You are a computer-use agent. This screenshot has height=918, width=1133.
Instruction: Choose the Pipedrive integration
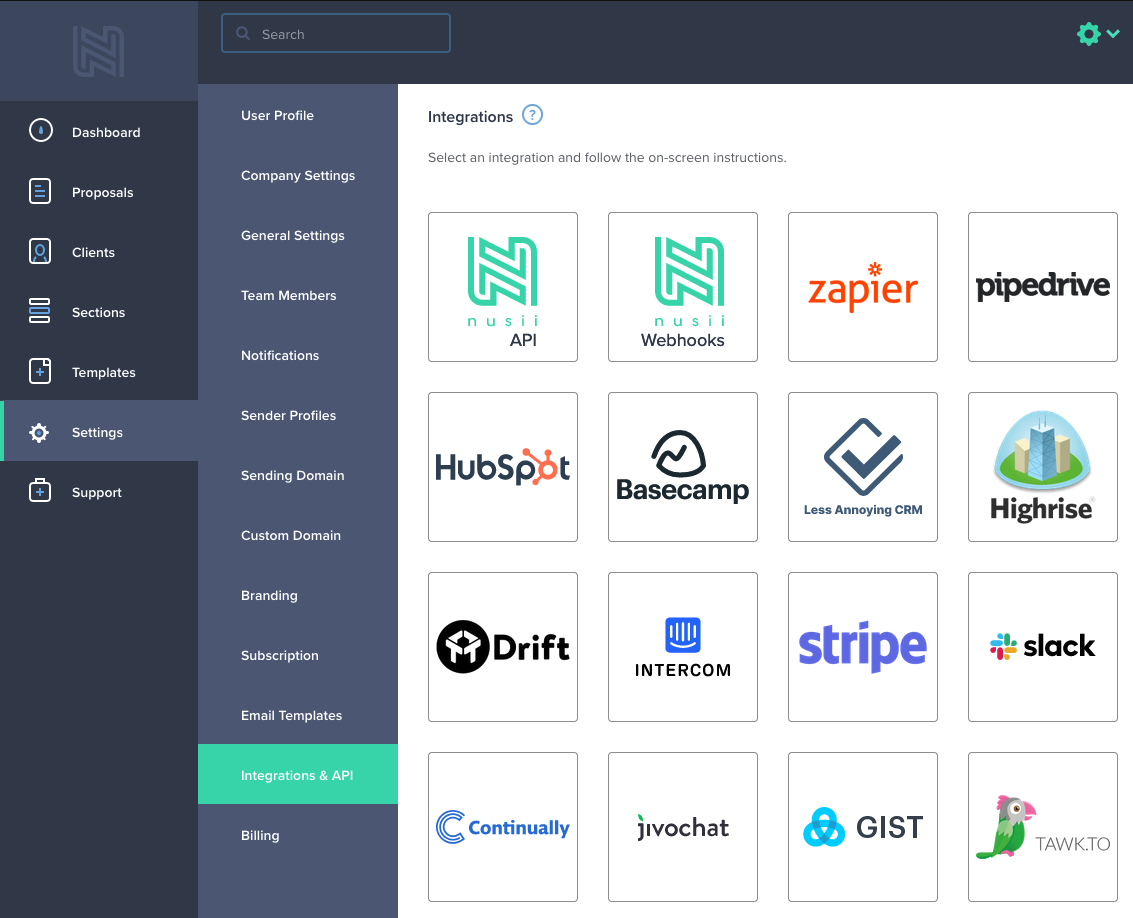[1043, 287]
